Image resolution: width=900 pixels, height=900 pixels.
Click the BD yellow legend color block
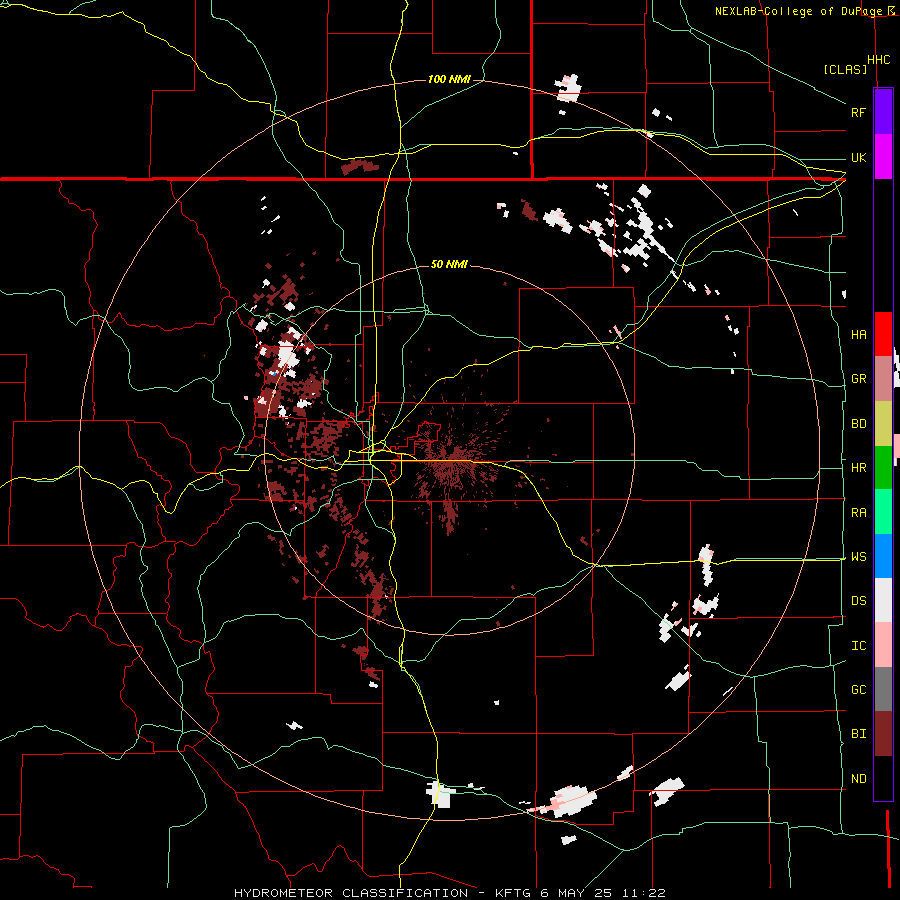883,424
